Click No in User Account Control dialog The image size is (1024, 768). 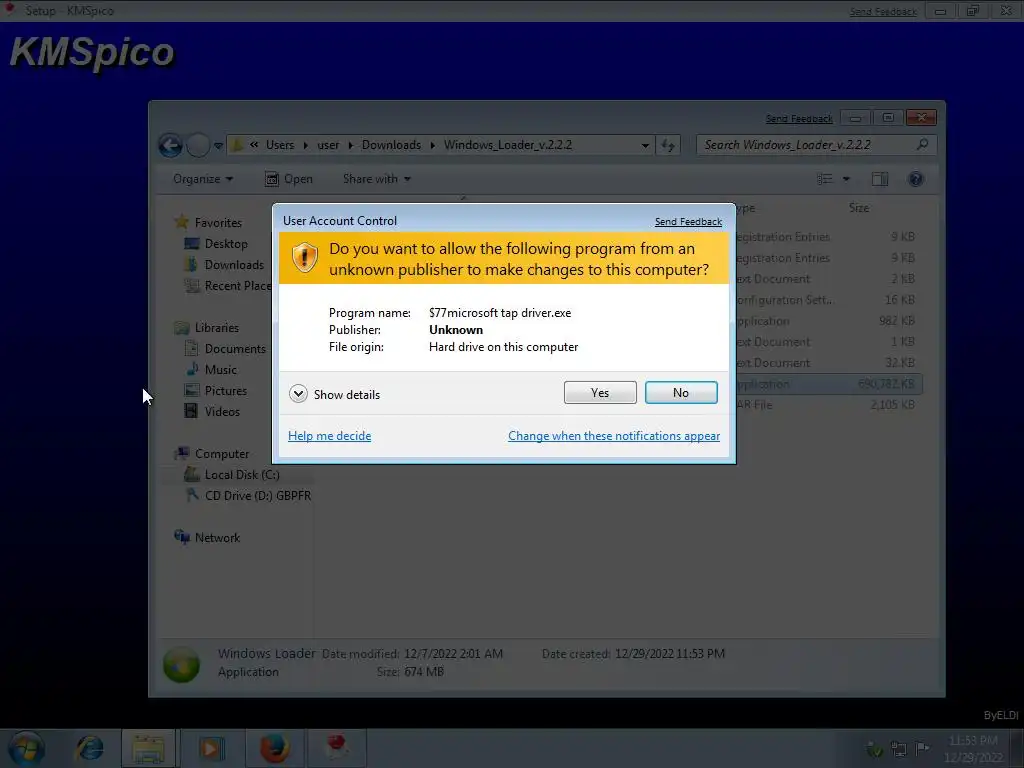(x=680, y=392)
